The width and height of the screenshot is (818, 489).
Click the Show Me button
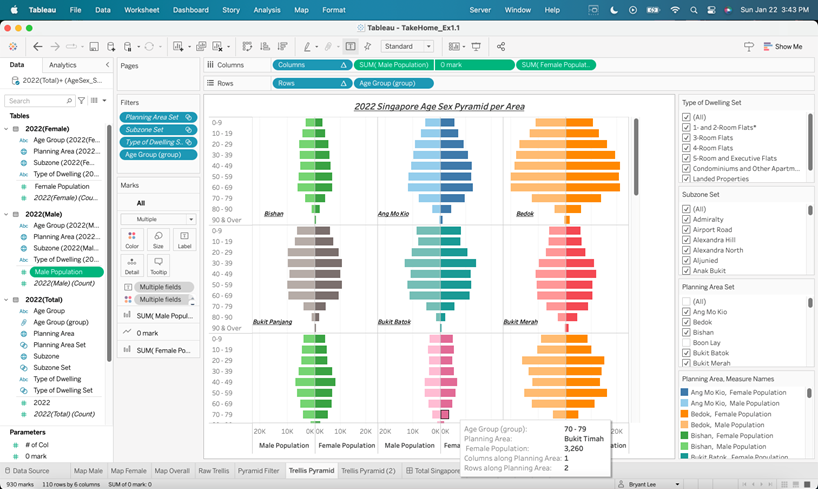781,47
